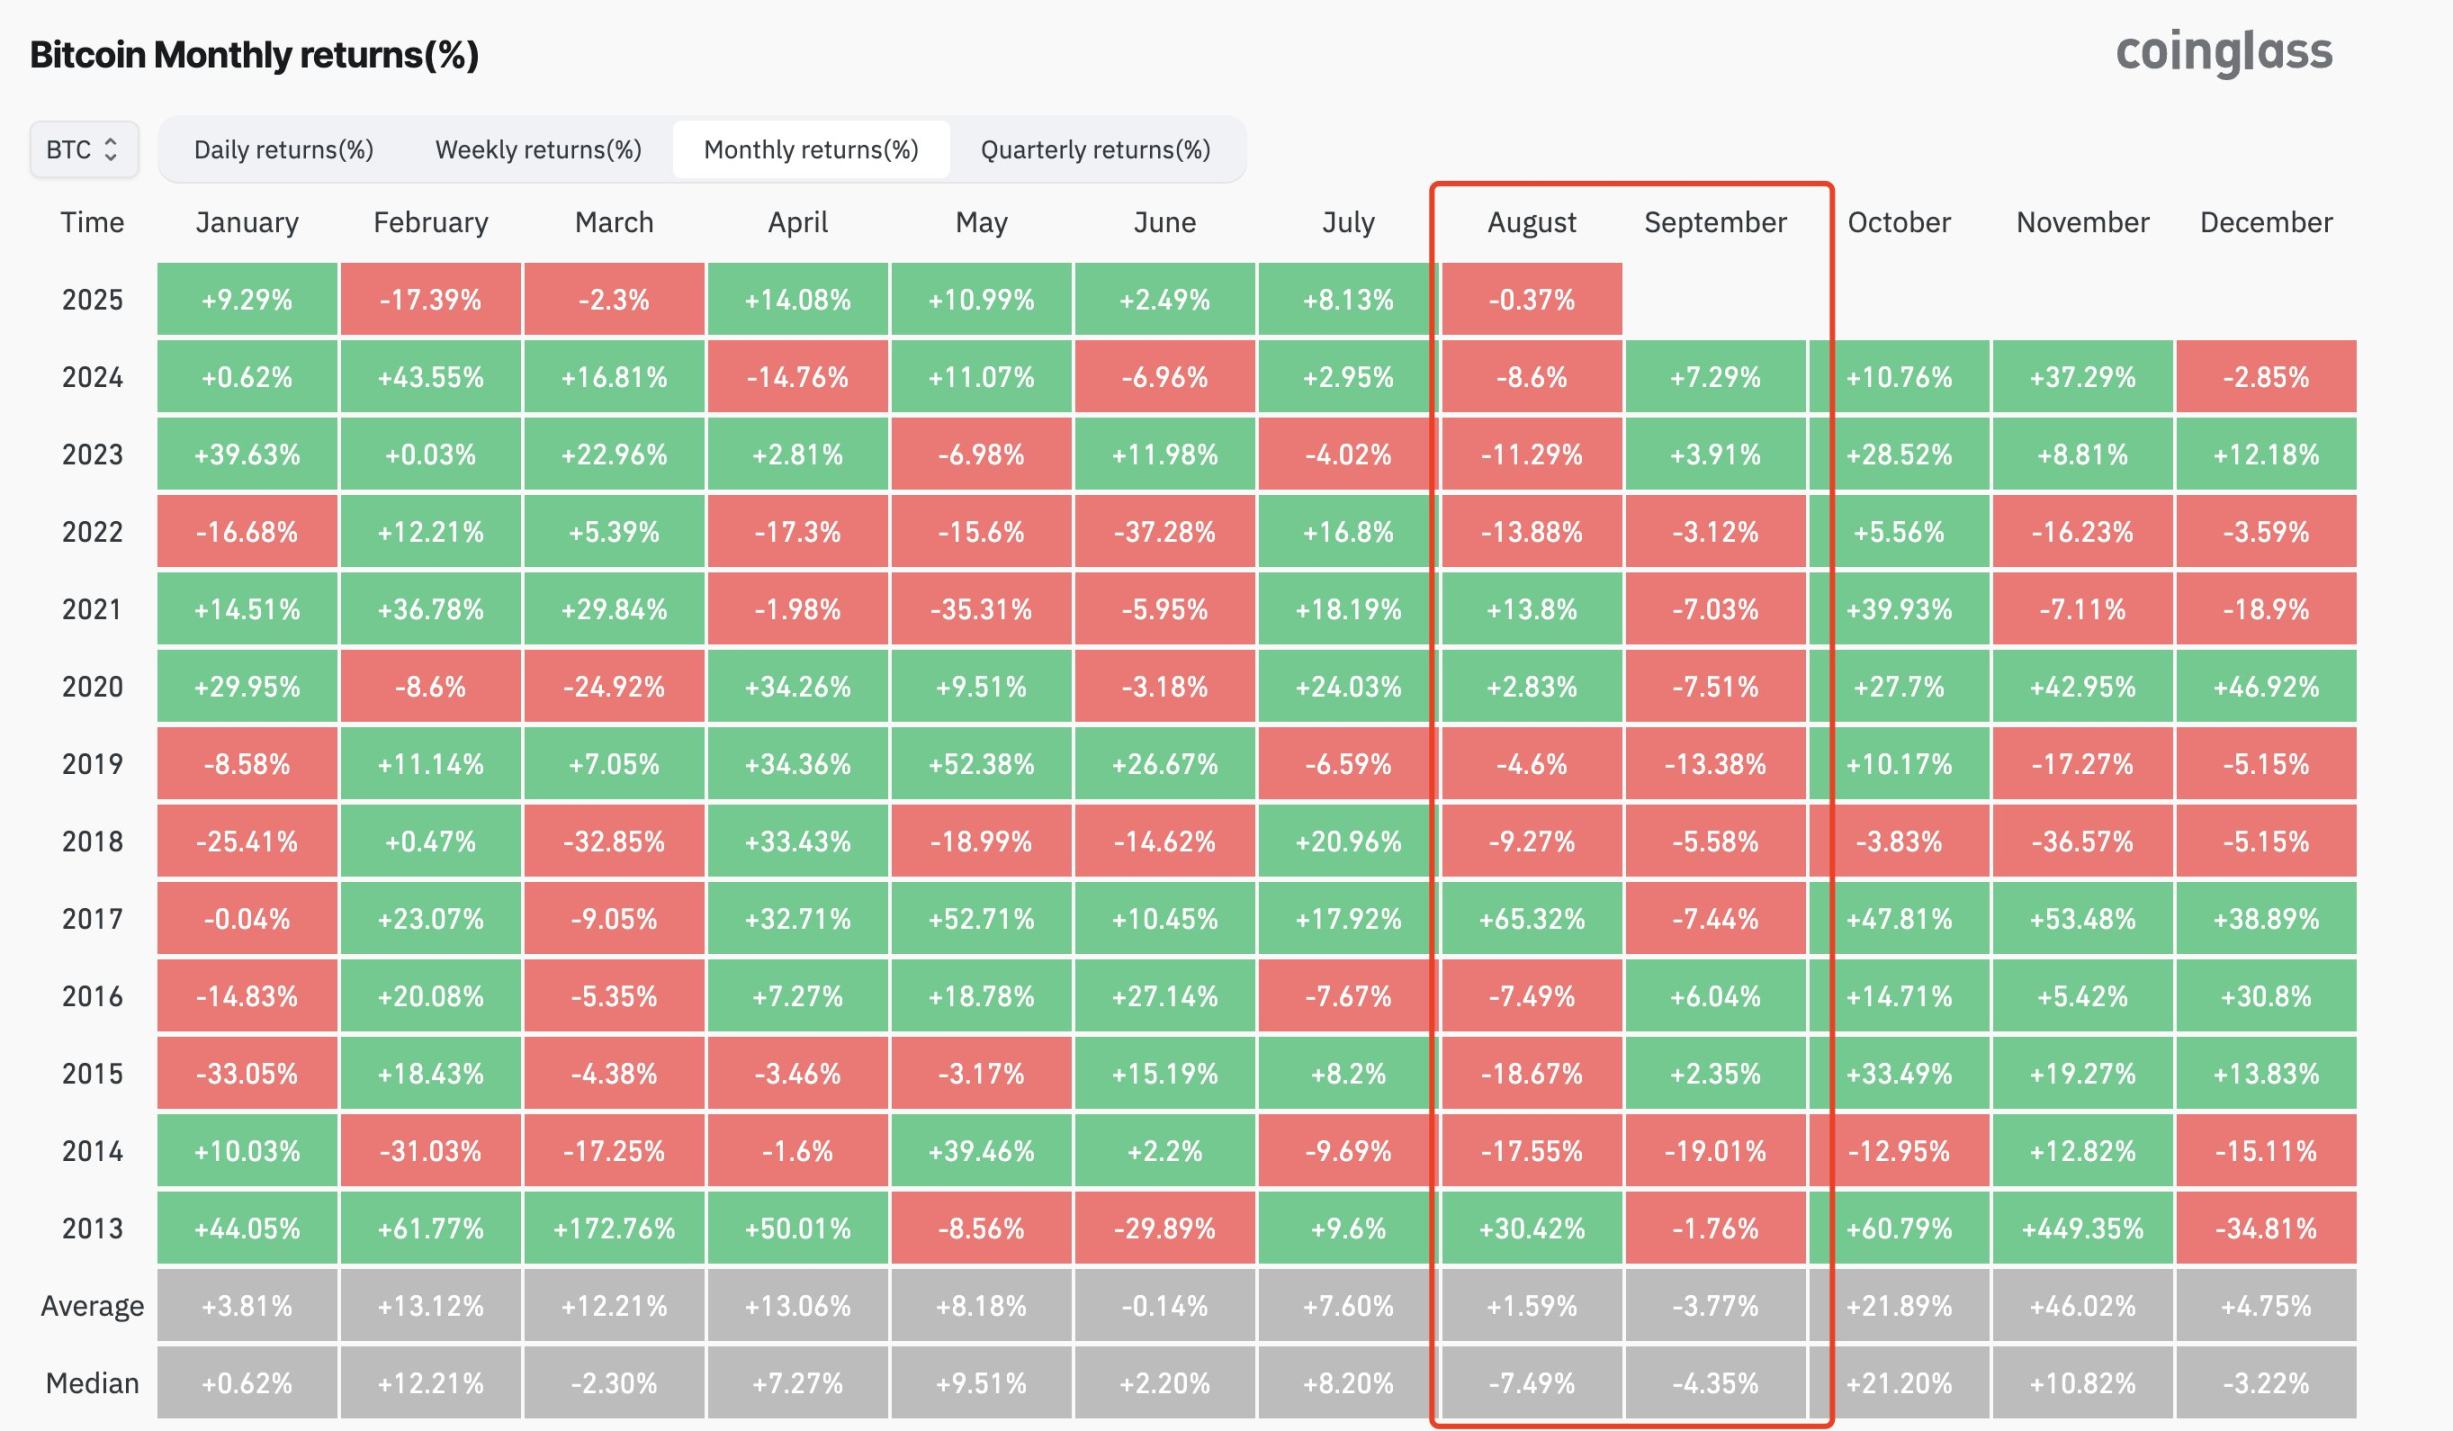Screen dimensions: 2453x1431
Task: Switch to Quarterly returns(%) tab
Action: click(1095, 150)
